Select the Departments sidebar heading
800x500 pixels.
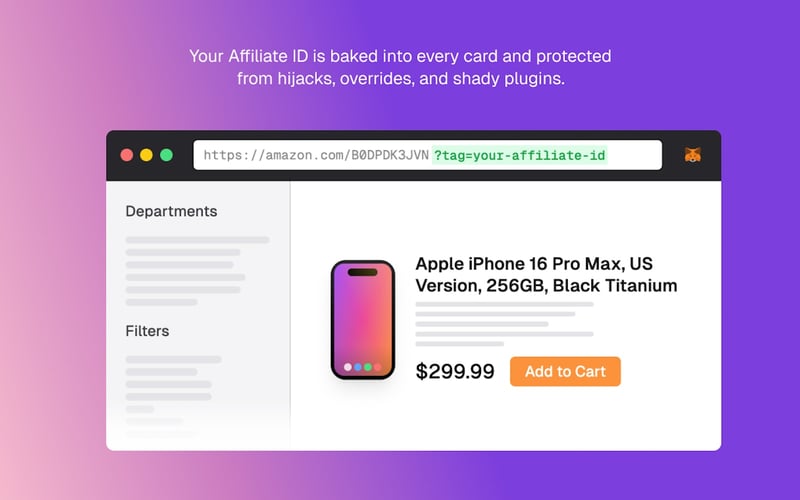point(171,211)
